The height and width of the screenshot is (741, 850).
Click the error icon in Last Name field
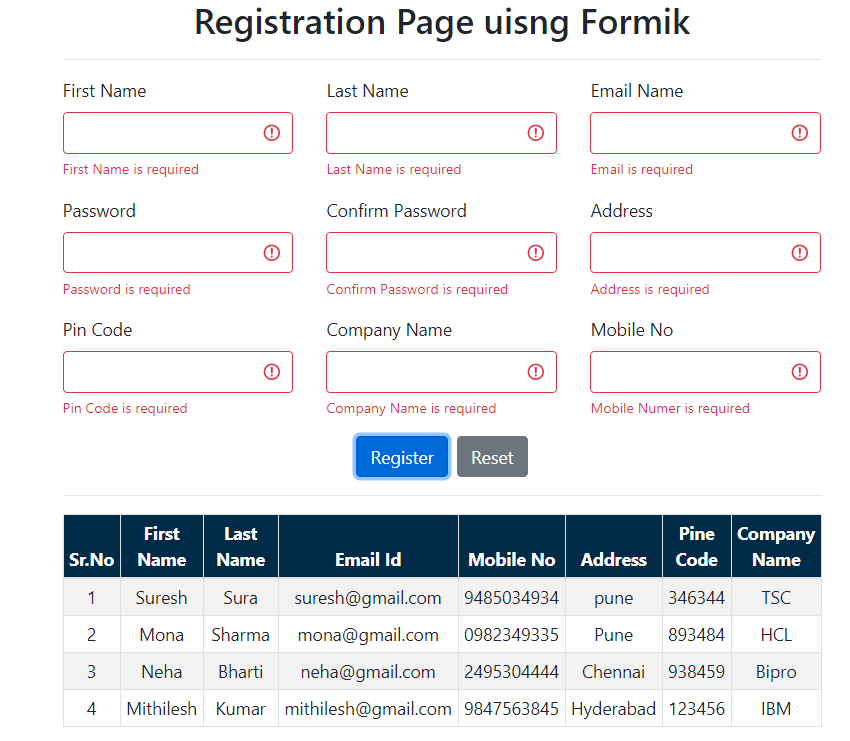coord(536,133)
